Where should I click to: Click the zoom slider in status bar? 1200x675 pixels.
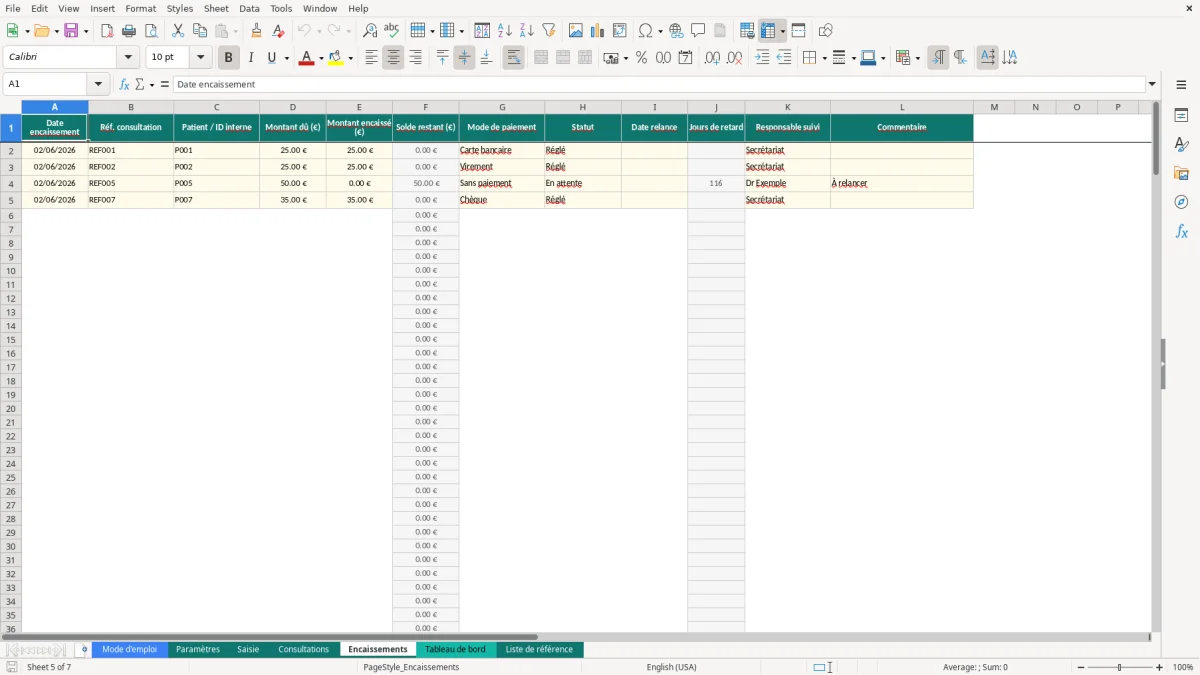[x=1120, y=667]
